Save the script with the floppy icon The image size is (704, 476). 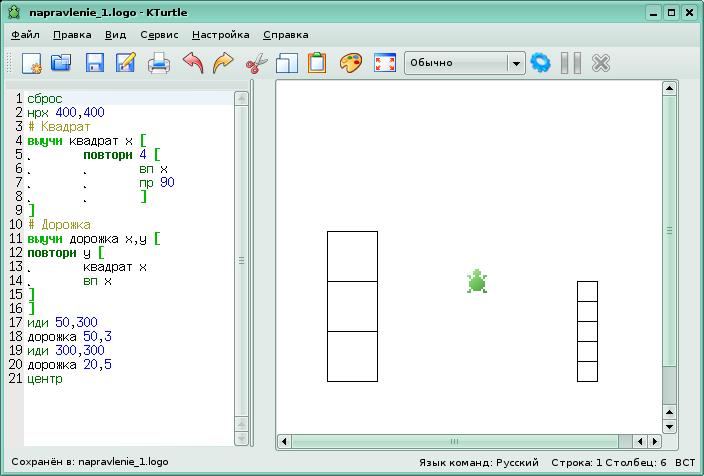[x=95, y=63]
